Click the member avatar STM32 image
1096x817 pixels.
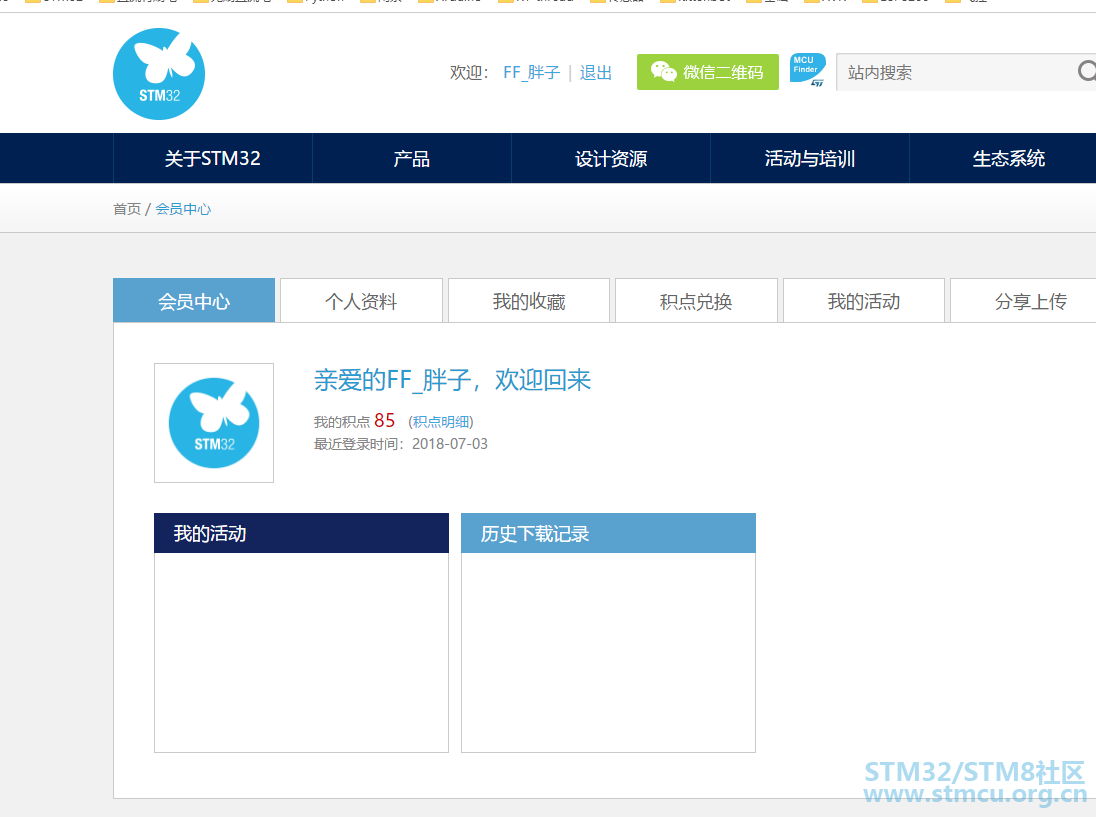coord(214,423)
